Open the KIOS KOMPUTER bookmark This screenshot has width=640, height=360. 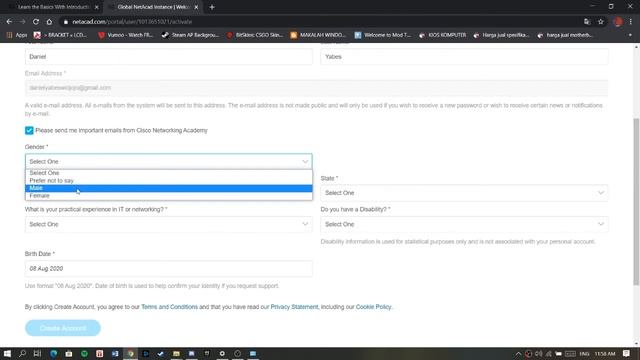coord(442,35)
